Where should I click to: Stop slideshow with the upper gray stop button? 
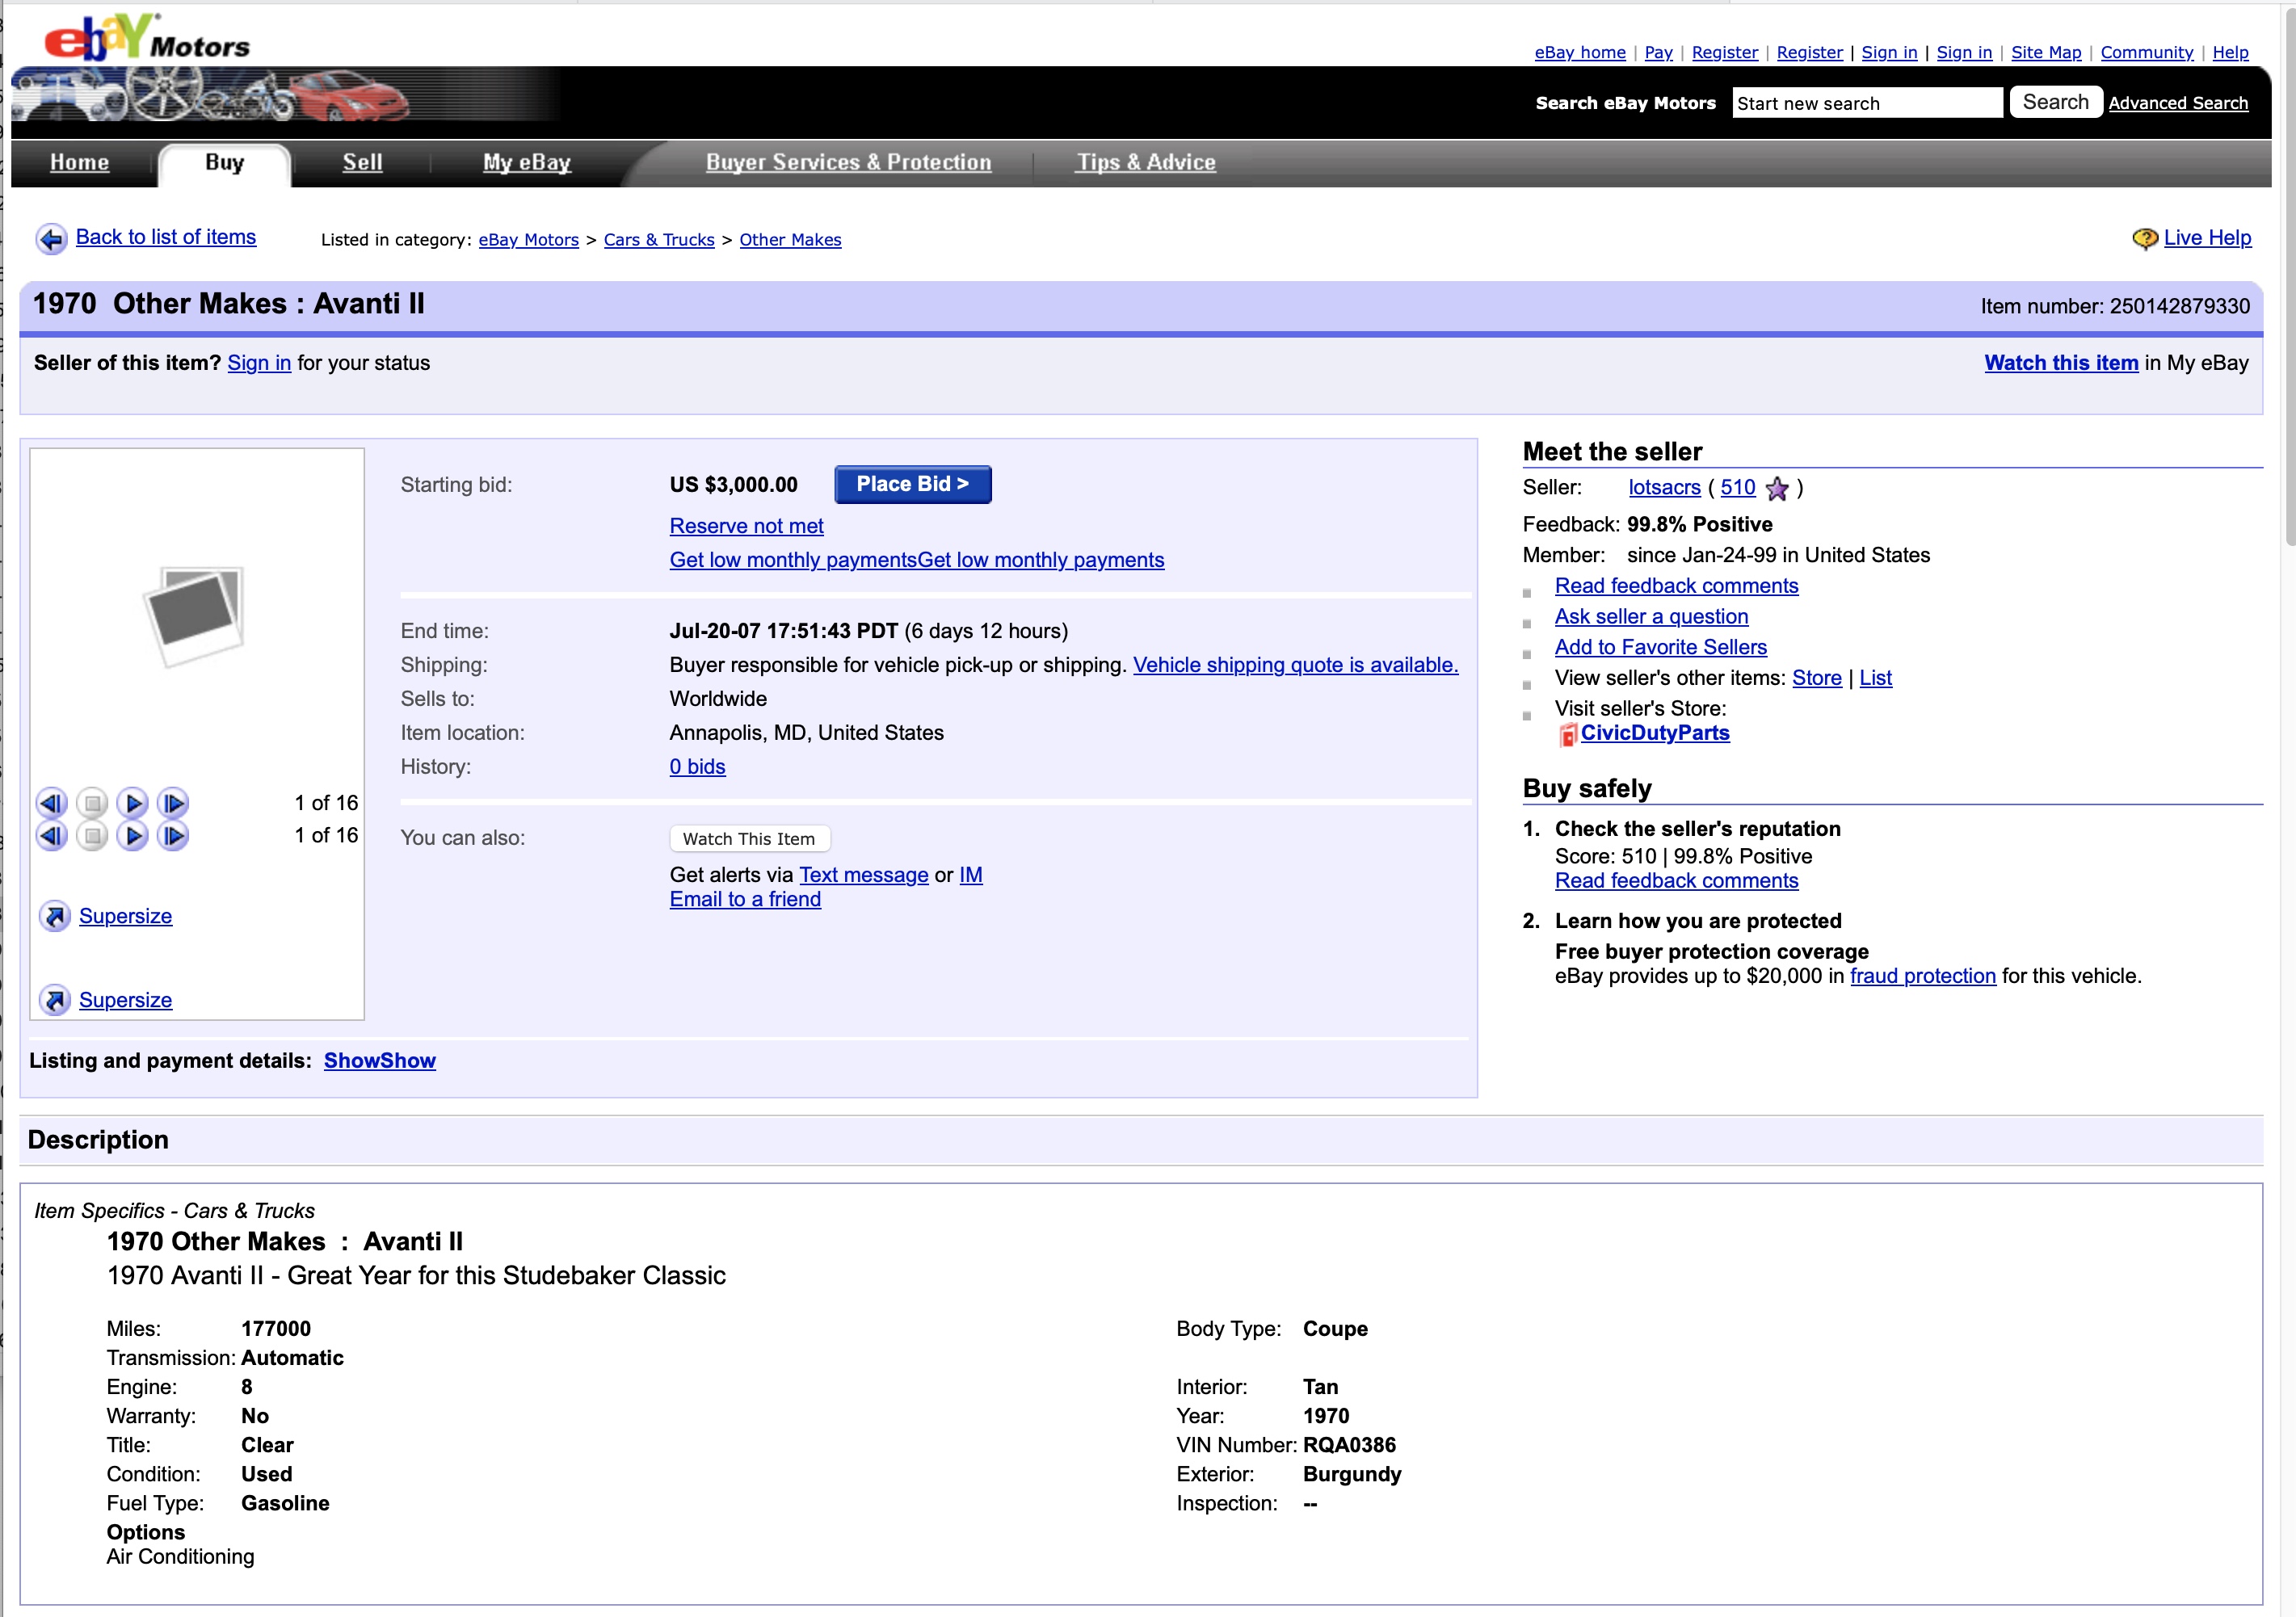tap(92, 803)
